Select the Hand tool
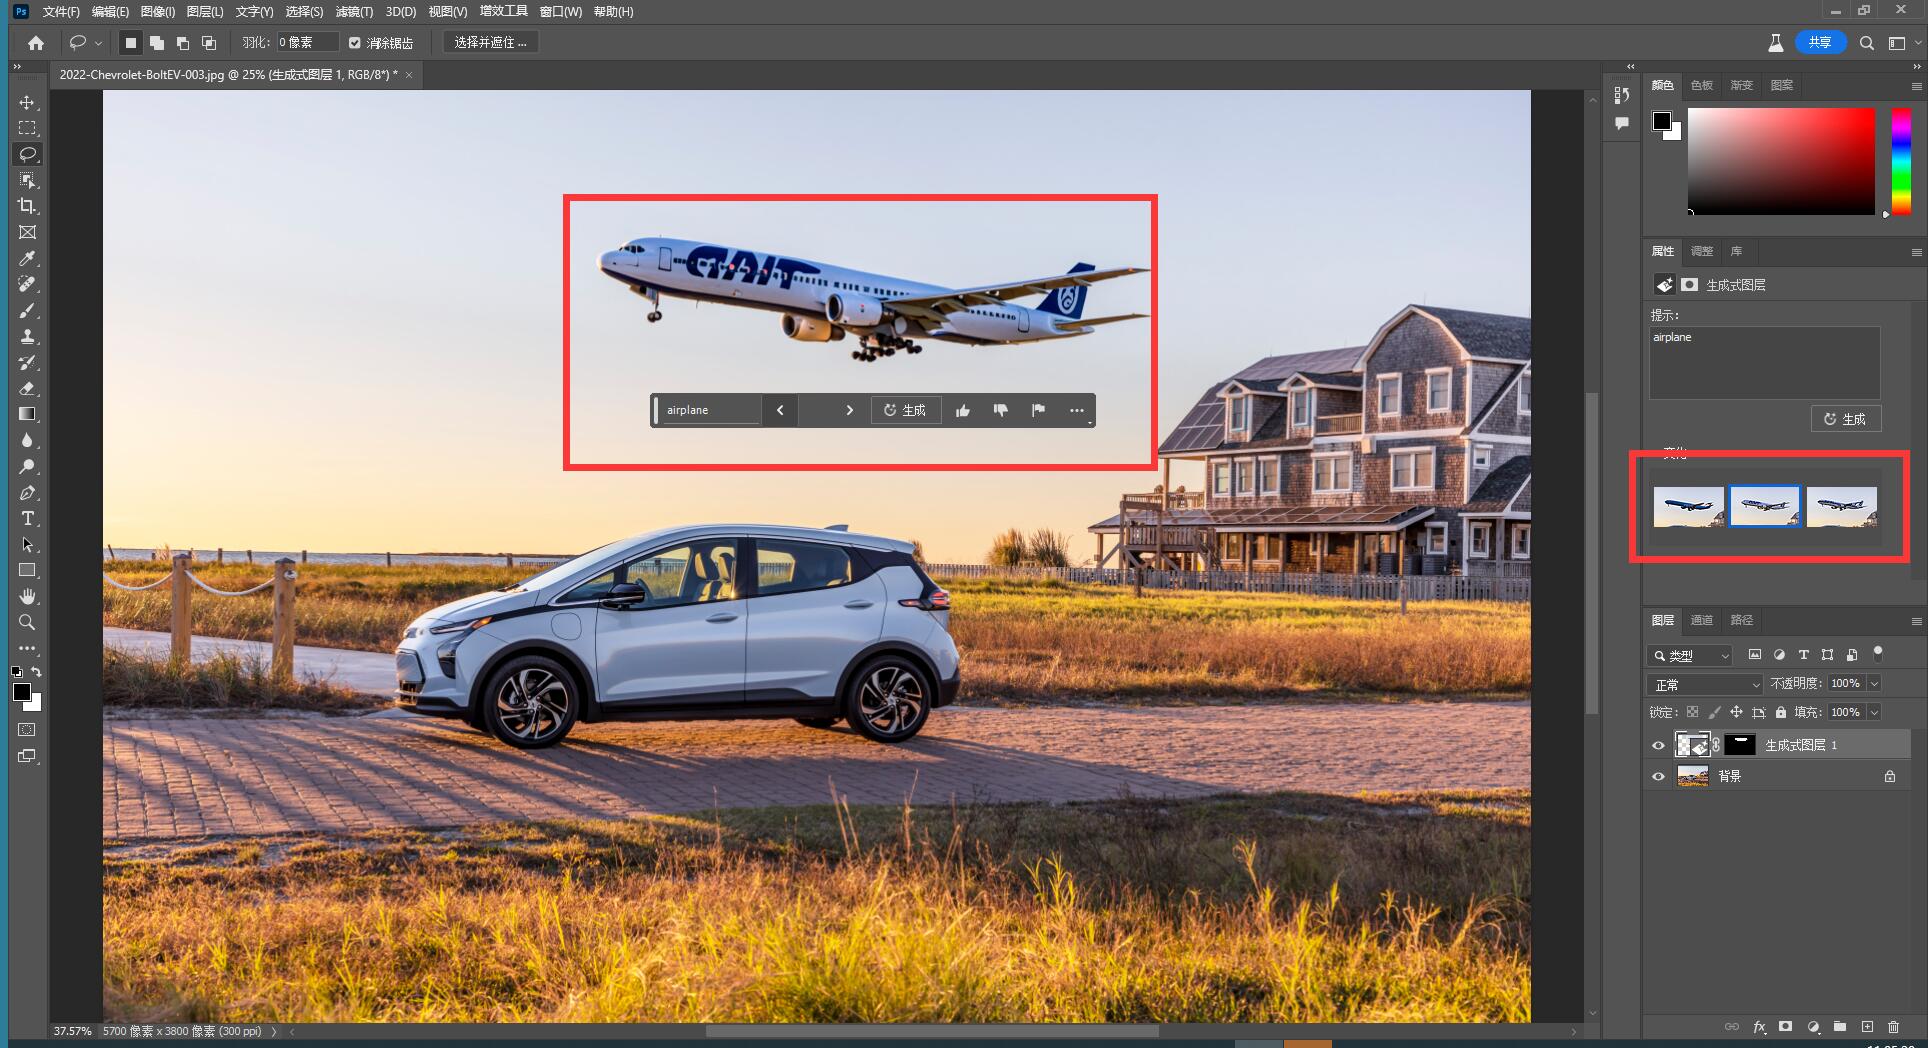Image resolution: width=1928 pixels, height=1048 pixels. click(27, 596)
